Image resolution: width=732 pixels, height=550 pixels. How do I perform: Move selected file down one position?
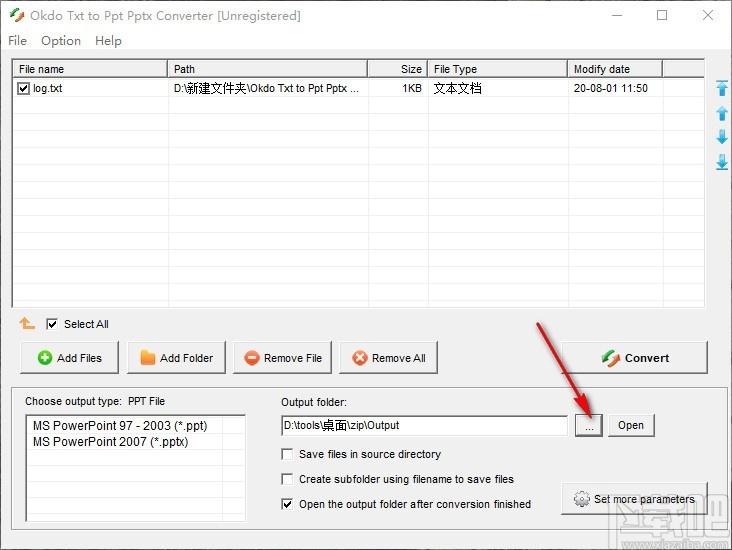(722, 137)
